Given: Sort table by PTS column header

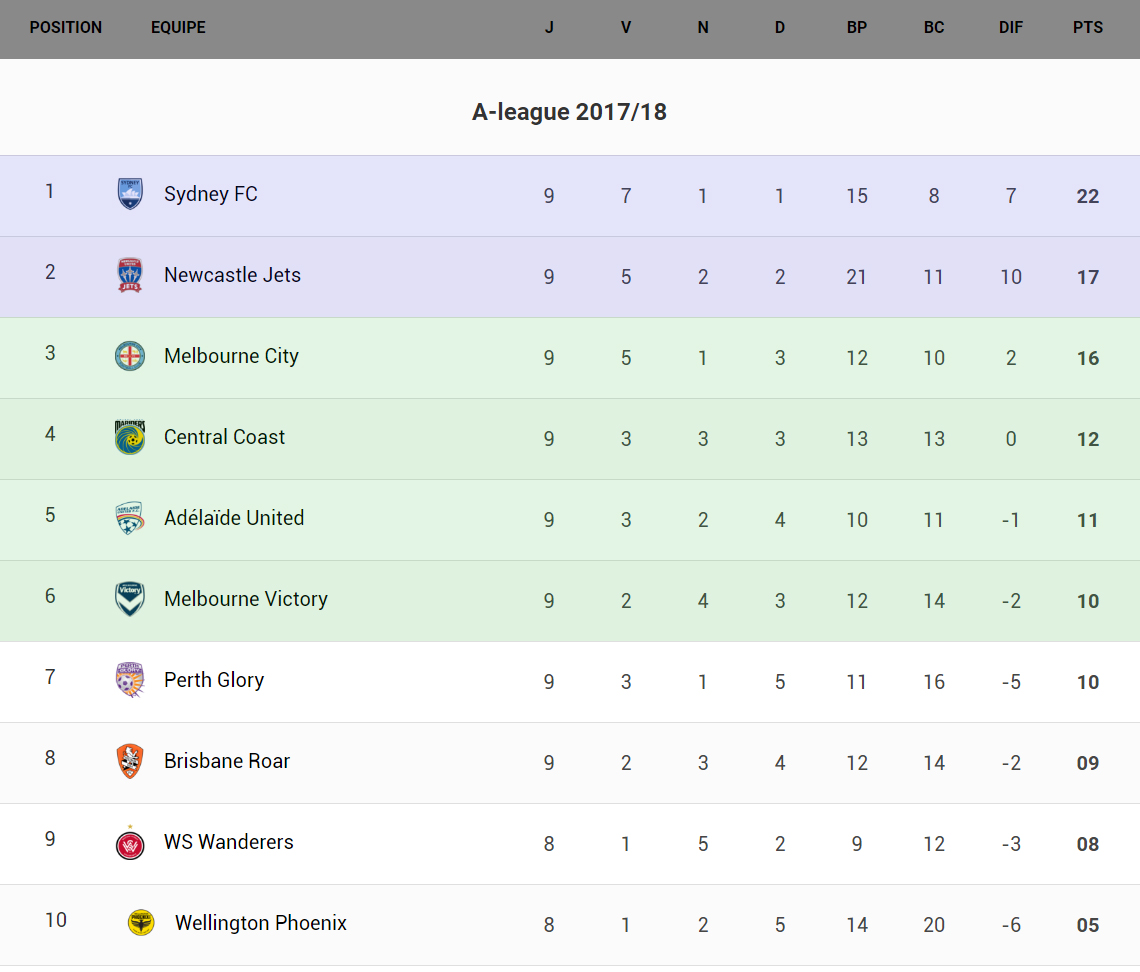Looking at the screenshot, I should point(1088,28).
